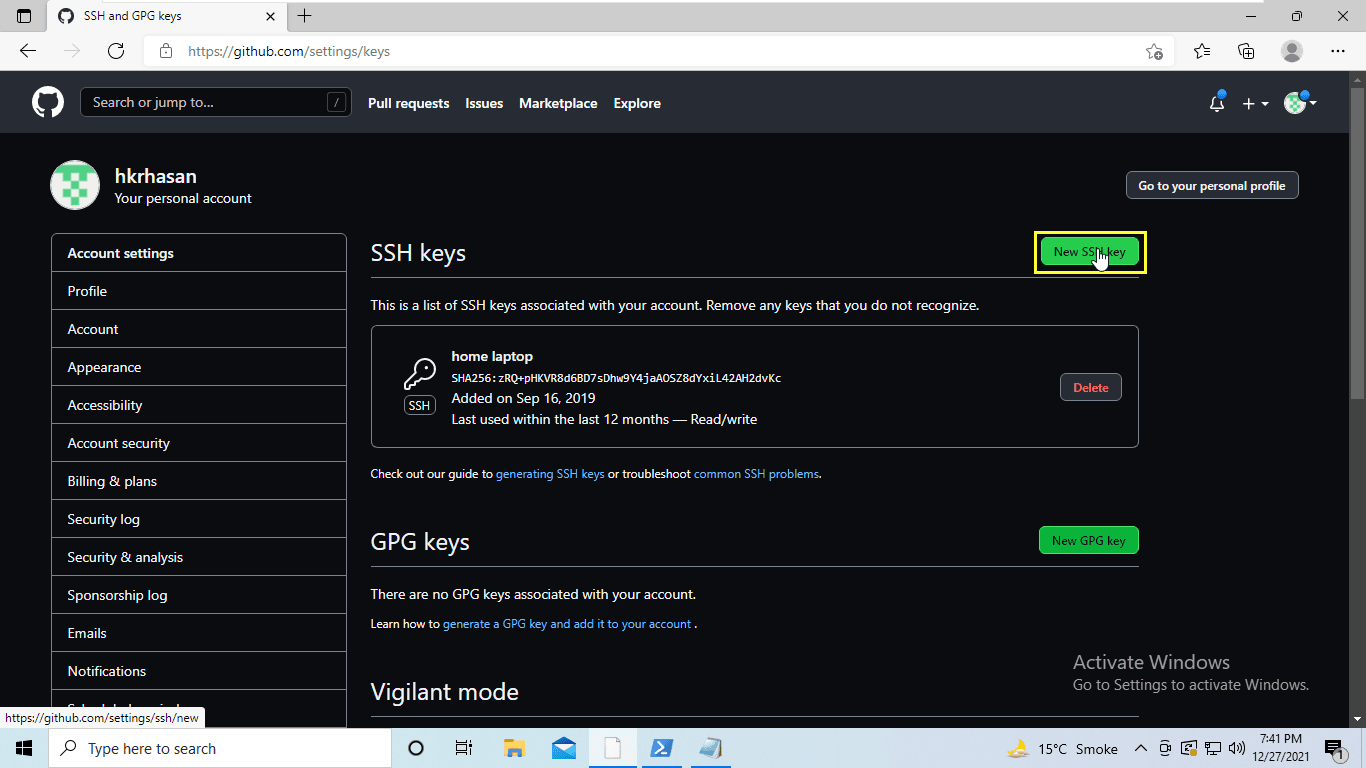1366x768 pixels.
Task: Click the New GPG key button
Action: point(1089,541)
